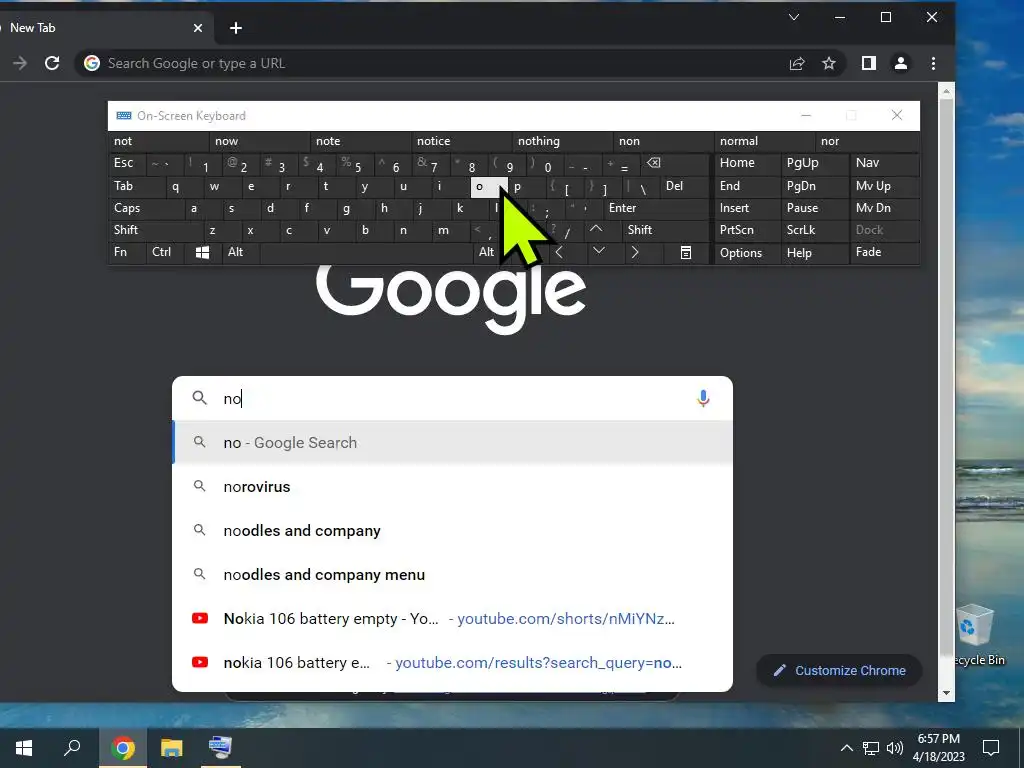
Task: Select 'no - Google Search' suggestion
Action: (x=452, y=443)
